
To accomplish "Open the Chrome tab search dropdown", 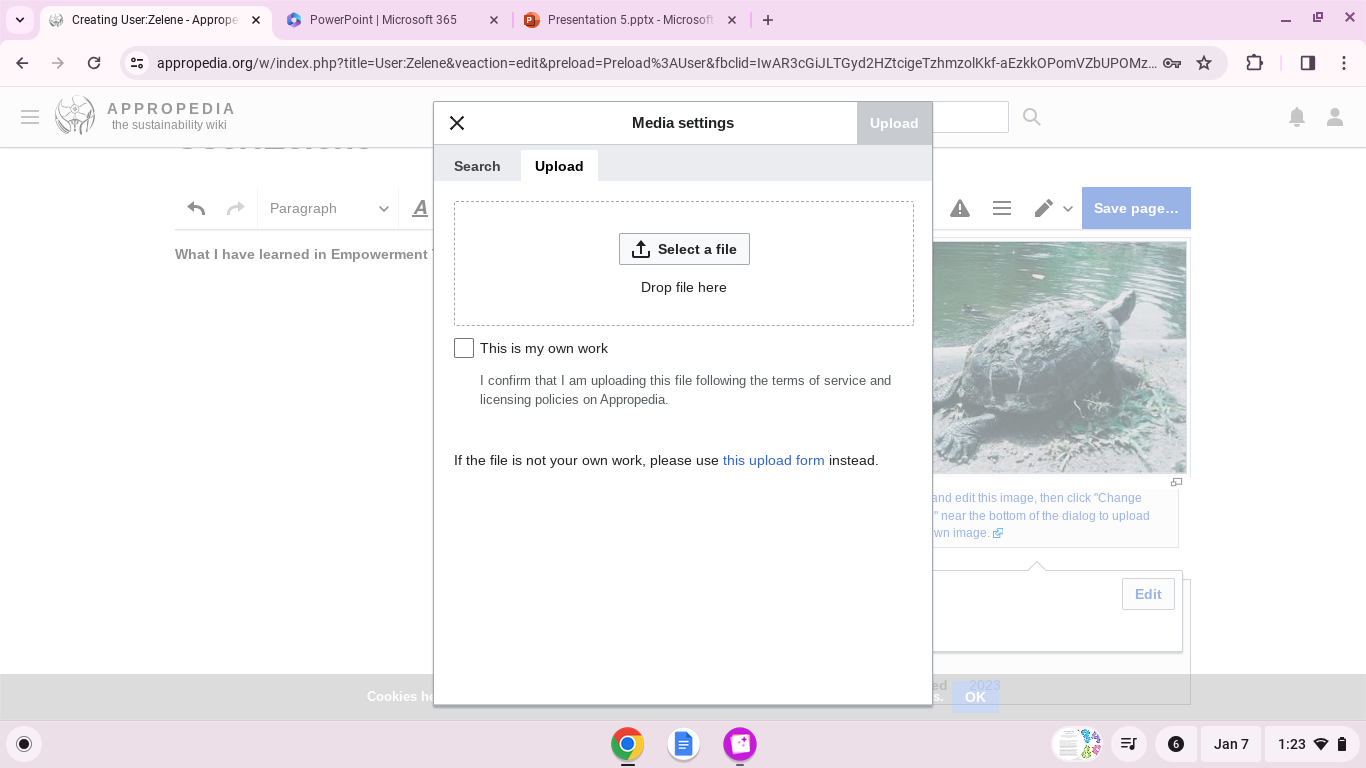I will tap(20, 20).
